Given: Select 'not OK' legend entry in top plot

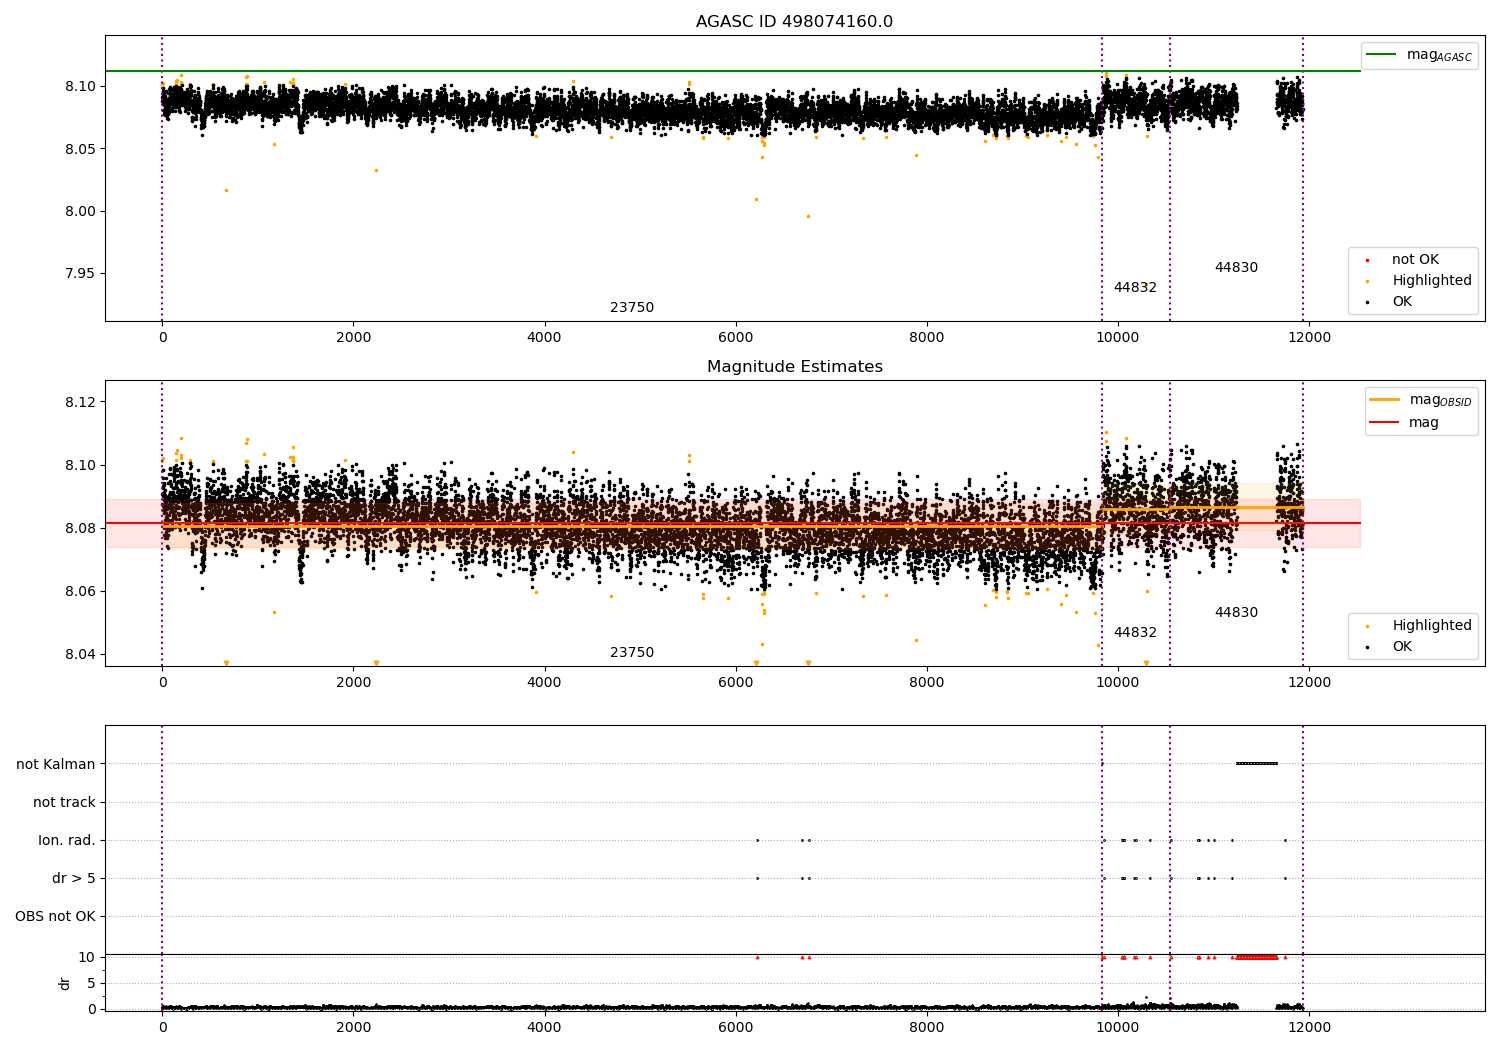Looking at the screenshot, I should tap(1415, 260).
